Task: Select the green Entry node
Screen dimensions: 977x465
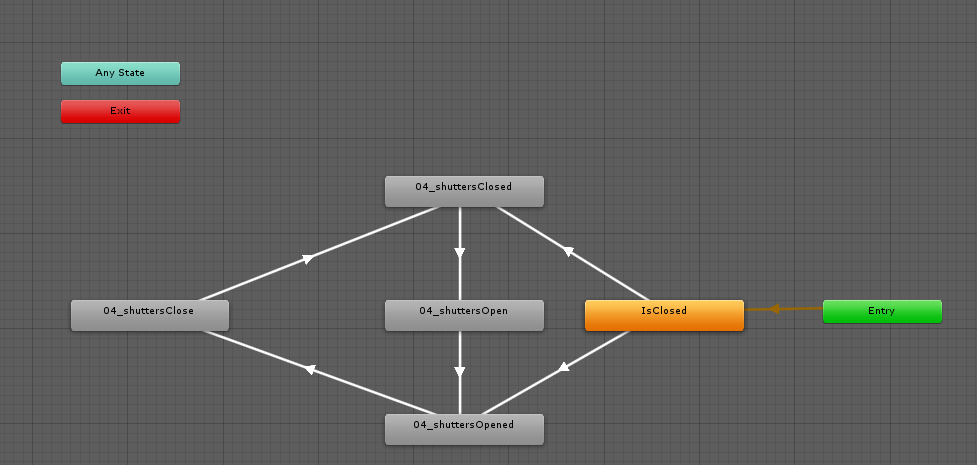Action: pyautogui.click(x=882, y=311)
